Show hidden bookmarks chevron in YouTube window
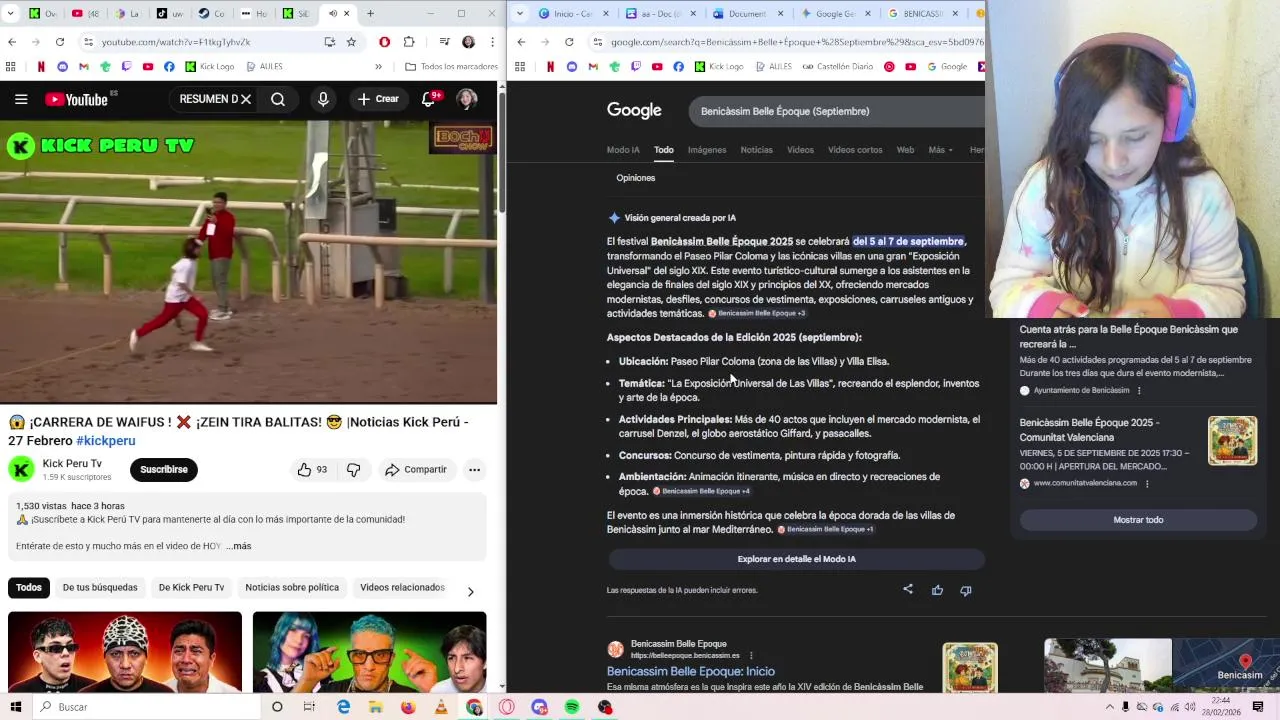 [x=378, y=67]
